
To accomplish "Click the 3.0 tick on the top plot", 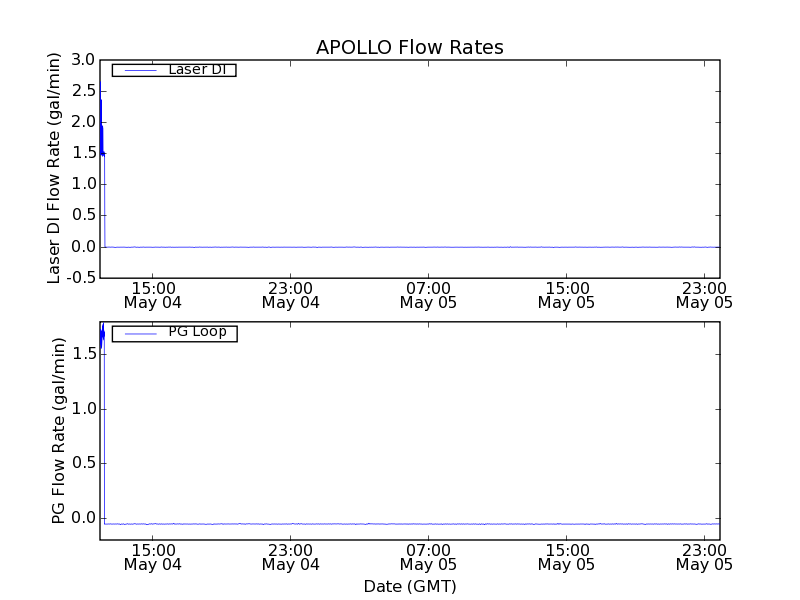I will pos(82,60).
